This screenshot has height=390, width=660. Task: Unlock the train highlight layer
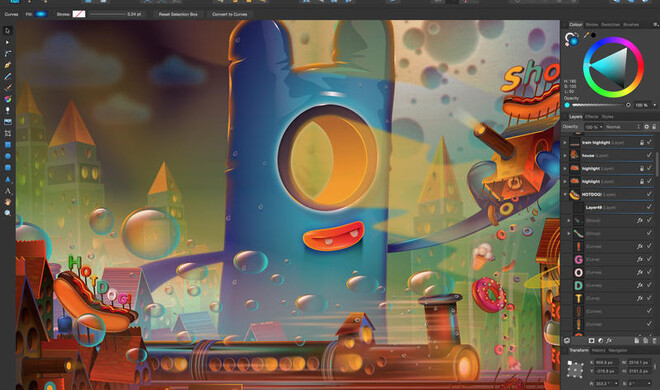642,143
